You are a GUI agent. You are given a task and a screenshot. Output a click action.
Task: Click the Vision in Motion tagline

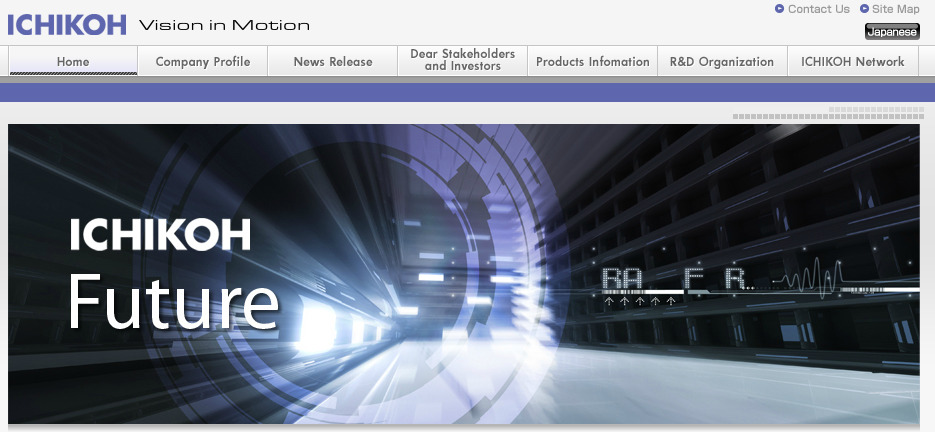coord(224,26)
